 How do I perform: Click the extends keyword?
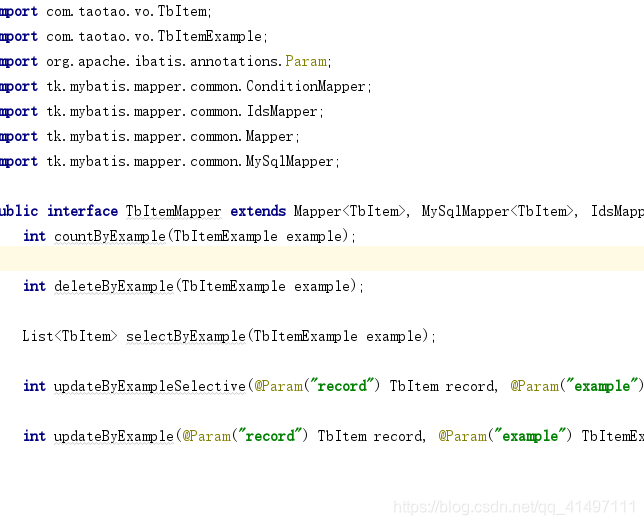coord(258,211)
